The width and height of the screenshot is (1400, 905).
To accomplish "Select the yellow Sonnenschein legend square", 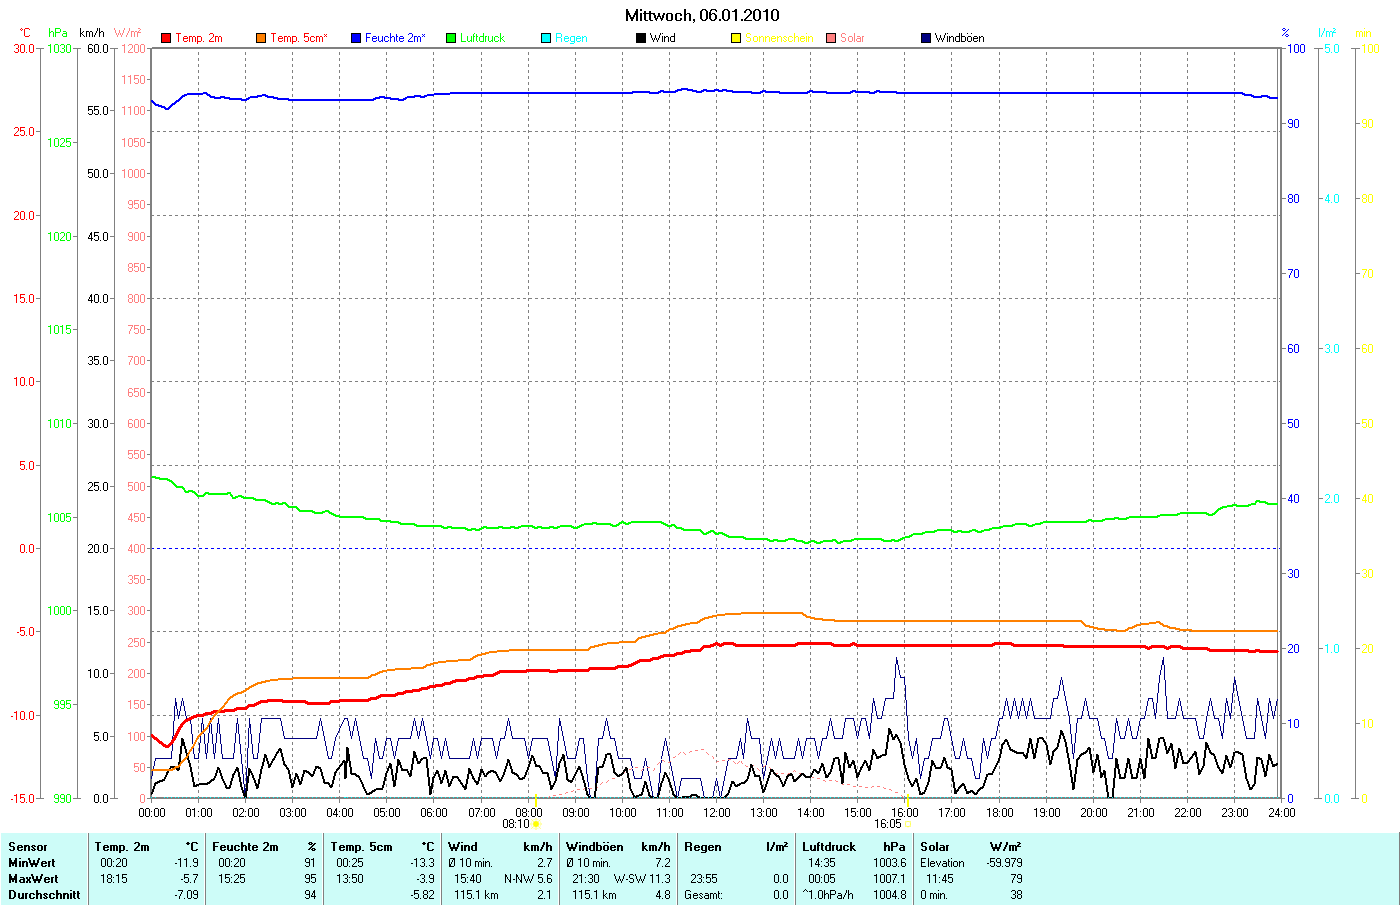I will pos(736,38).
